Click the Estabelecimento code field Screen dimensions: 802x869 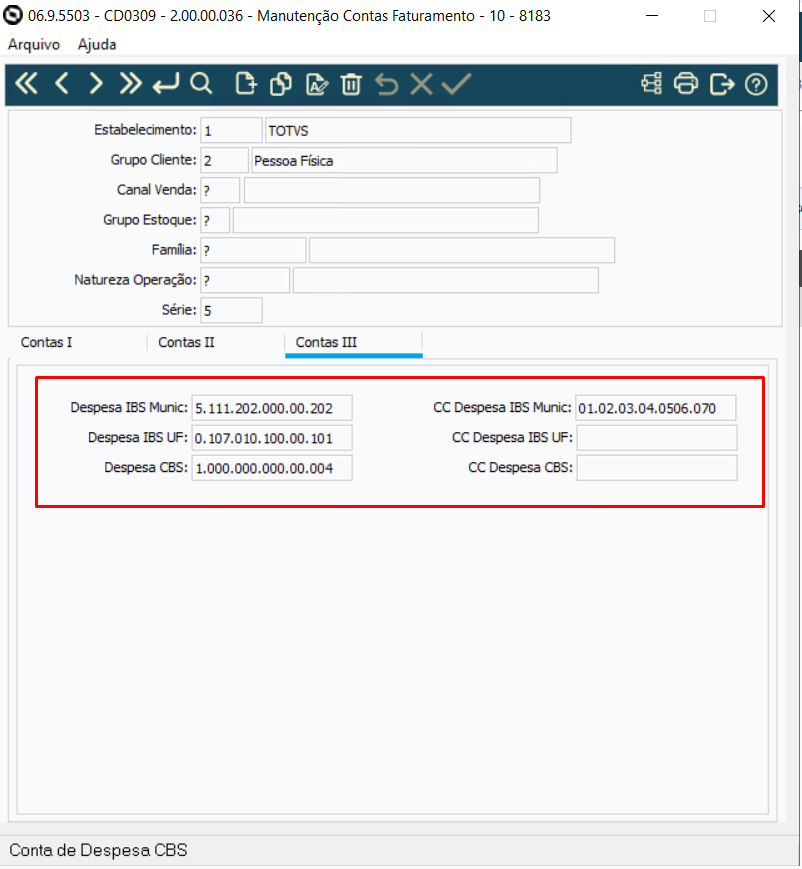pos(231,130)
